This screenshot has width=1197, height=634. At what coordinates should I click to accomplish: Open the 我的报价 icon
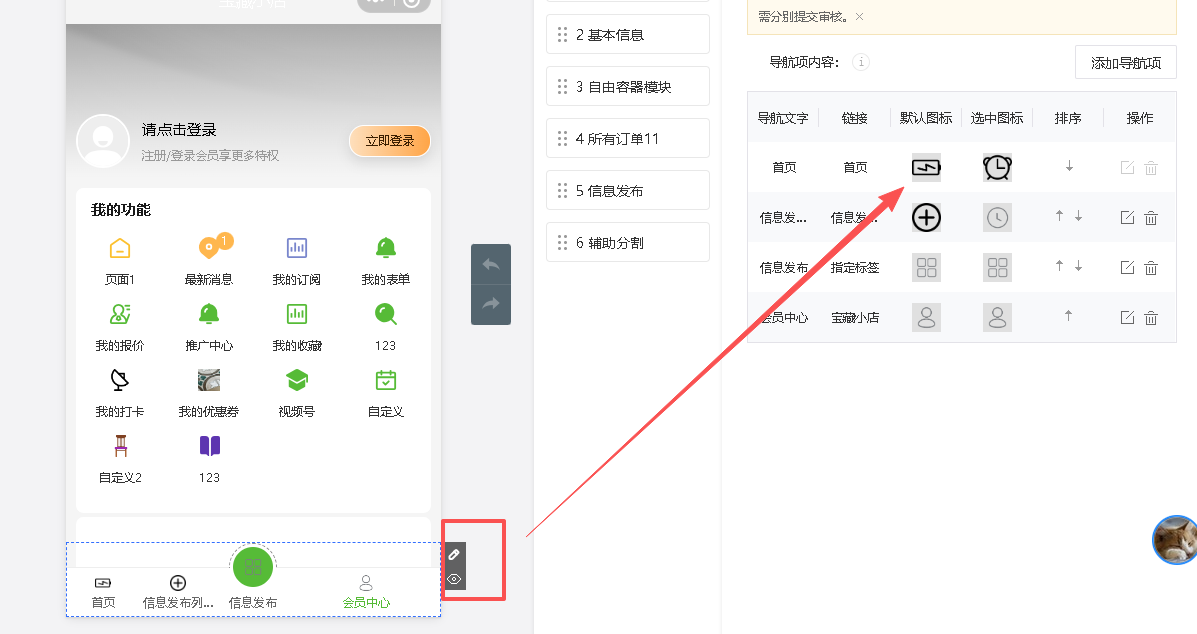tap(120, 314)
